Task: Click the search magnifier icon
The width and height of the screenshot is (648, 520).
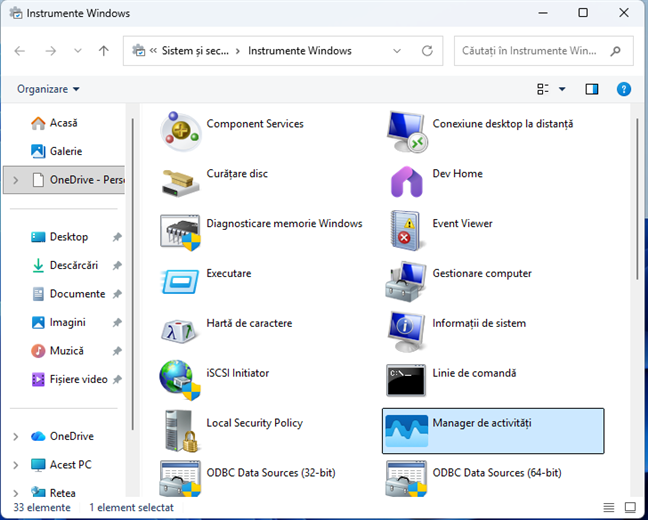Action: point(615,51)
